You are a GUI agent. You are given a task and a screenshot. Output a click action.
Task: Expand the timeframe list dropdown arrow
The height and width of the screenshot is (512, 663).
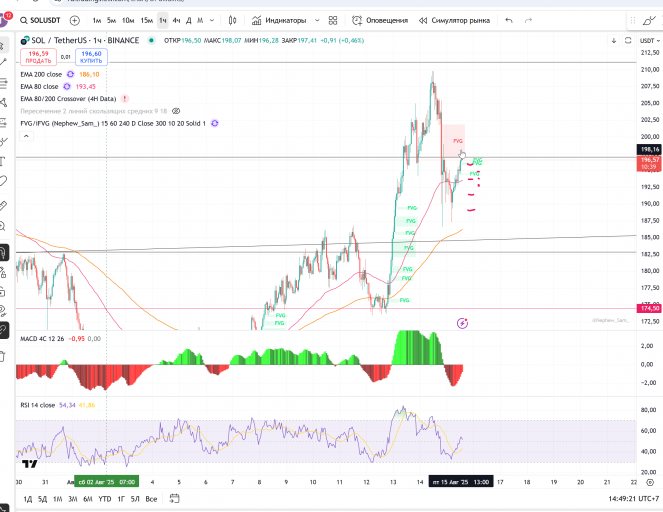click(212, 20)
